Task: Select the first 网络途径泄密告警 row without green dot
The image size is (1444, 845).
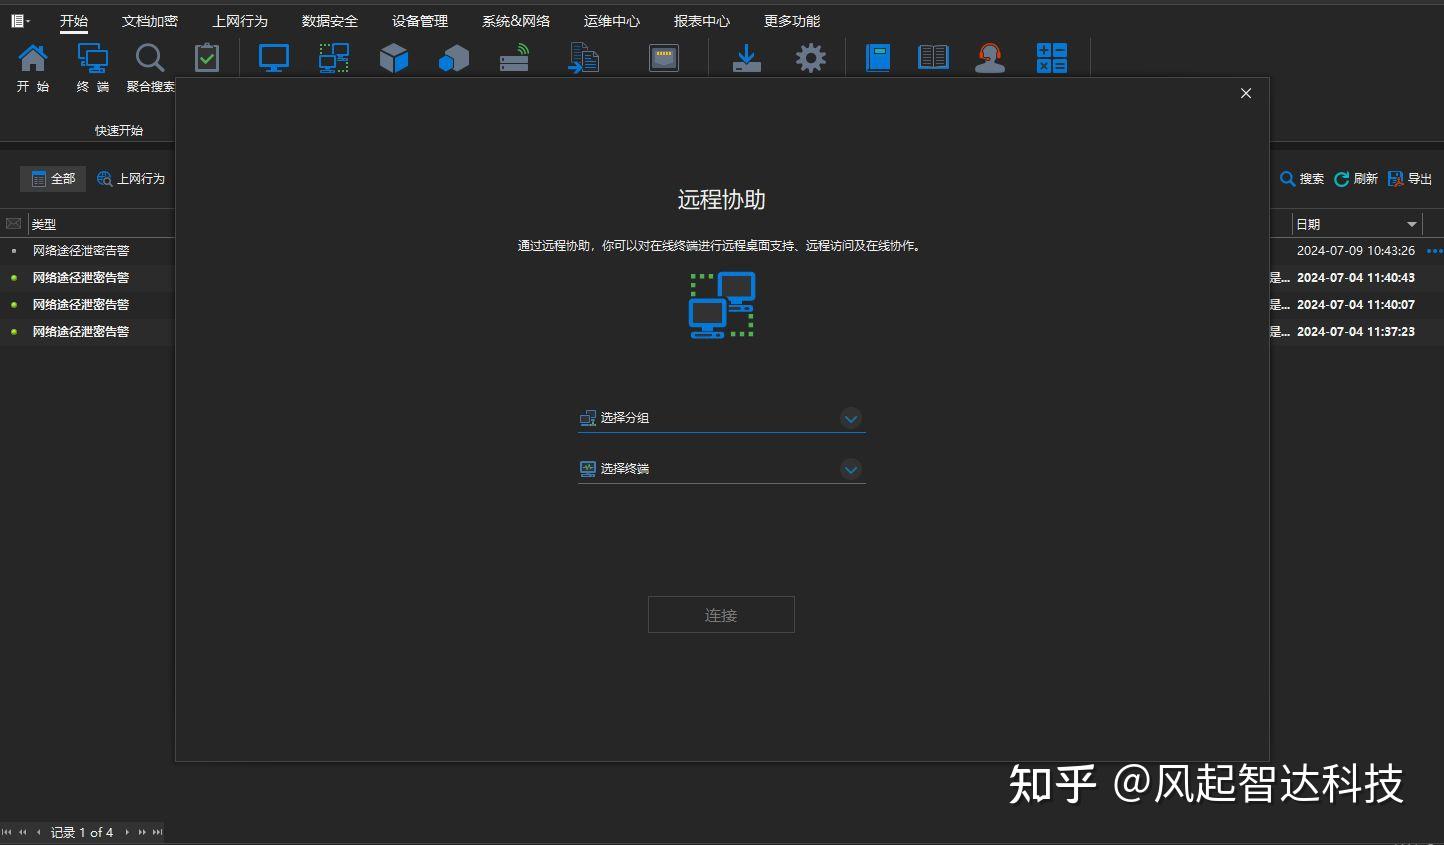Action: (81, 251)
